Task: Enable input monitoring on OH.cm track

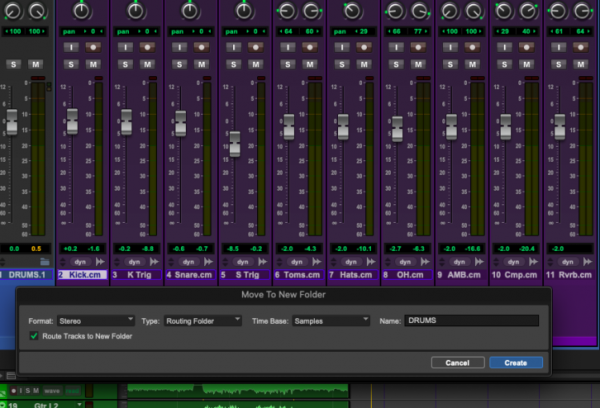Action: (x=396, y=47)
